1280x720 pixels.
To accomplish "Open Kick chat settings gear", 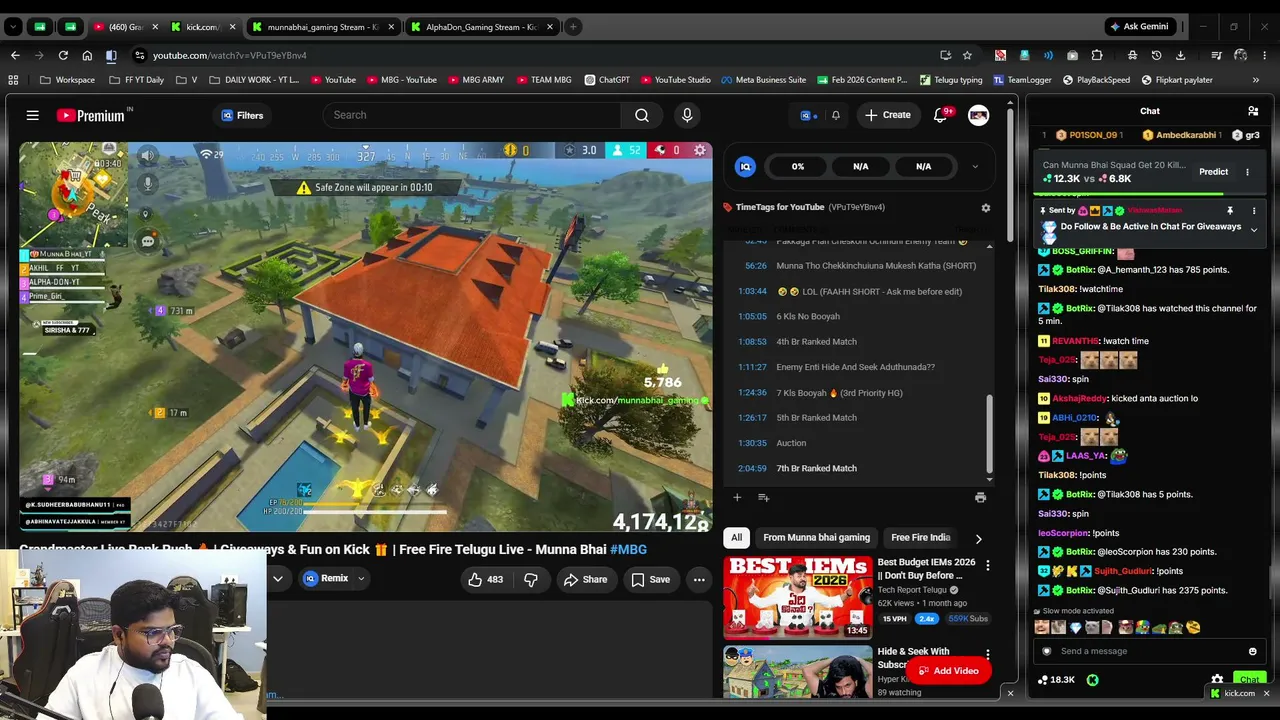I will click(x=1217, y=680).
